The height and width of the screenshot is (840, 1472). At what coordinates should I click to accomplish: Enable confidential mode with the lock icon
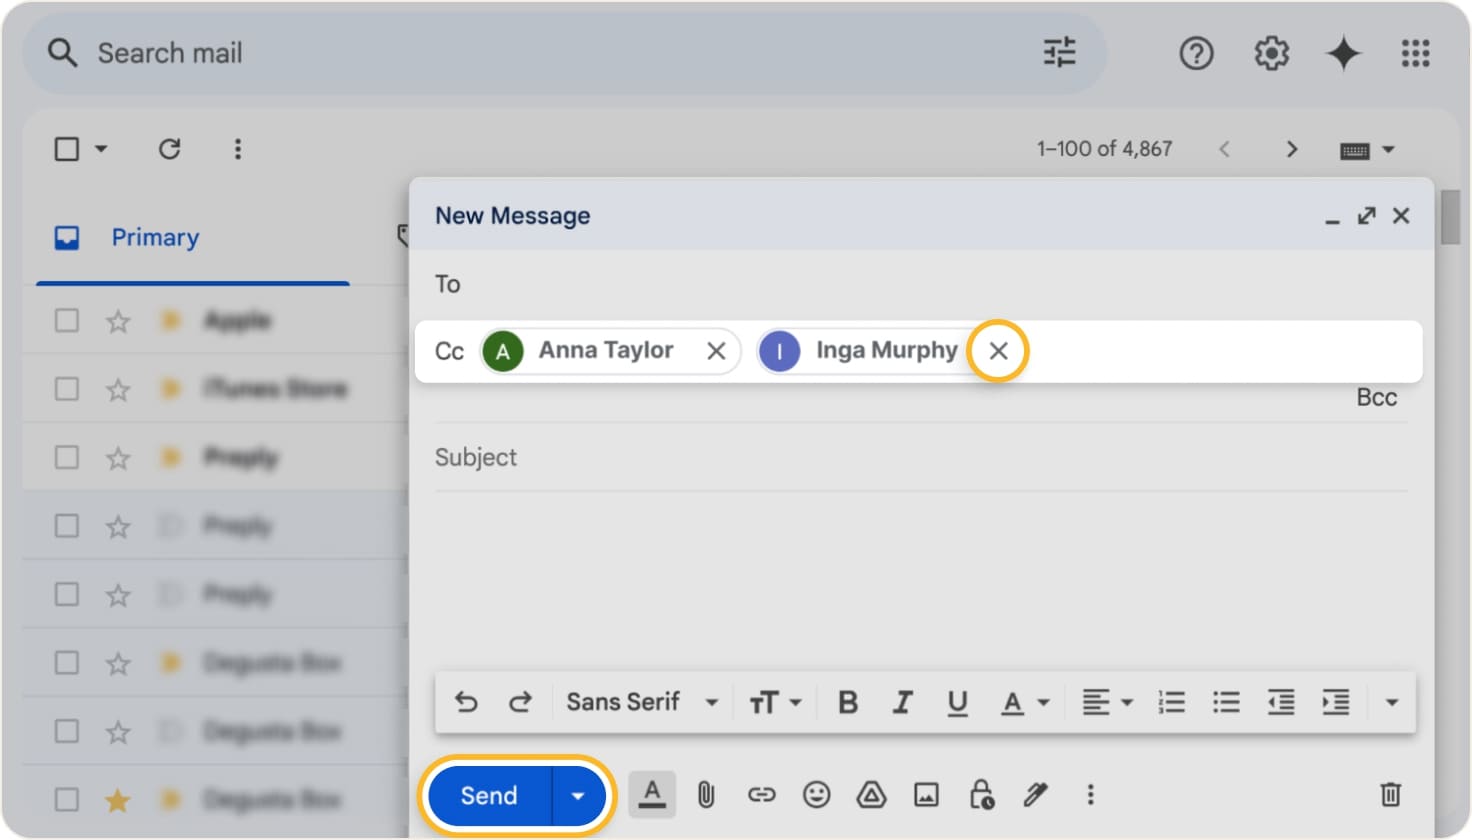[980, 795]
